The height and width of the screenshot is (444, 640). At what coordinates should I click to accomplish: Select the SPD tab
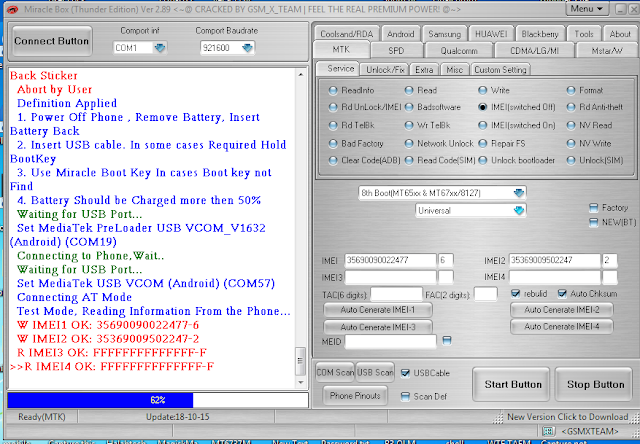396,51
